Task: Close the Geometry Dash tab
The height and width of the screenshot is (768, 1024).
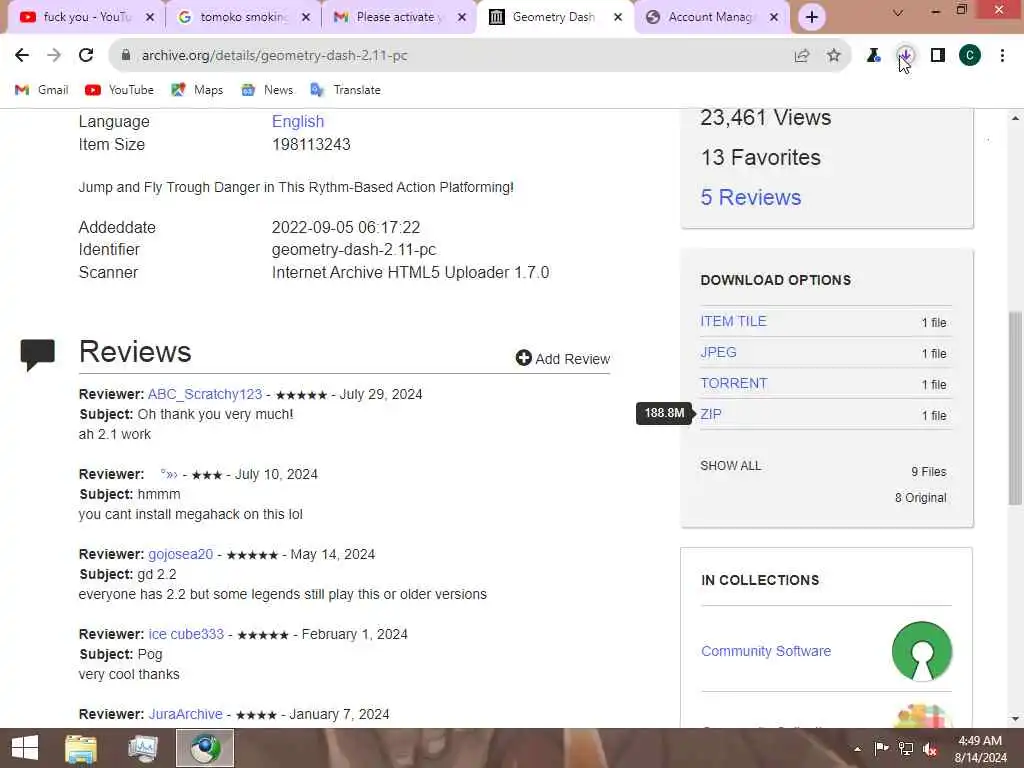Action: pos(618,17)
